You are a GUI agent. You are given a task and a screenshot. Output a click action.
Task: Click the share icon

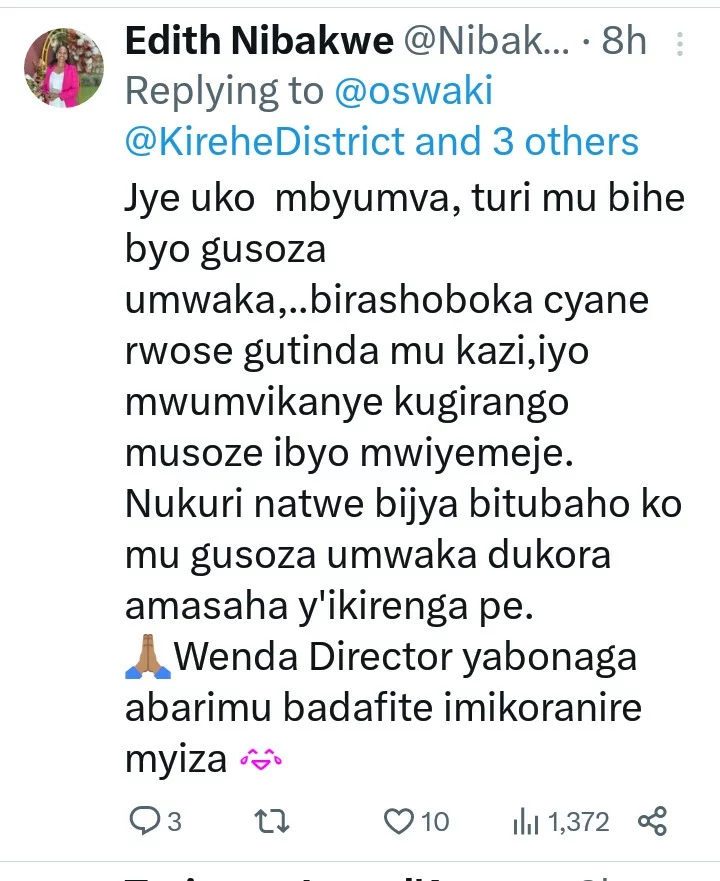pyautogui.click(x=653, y=821)
